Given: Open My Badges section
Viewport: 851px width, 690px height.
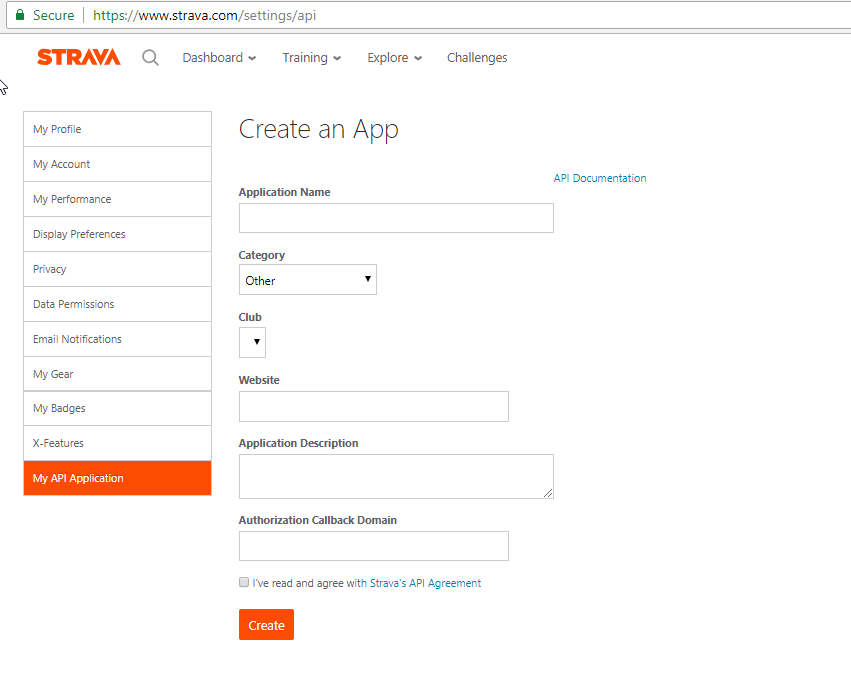Looking at the screenshot, I should tap(117, 408).
